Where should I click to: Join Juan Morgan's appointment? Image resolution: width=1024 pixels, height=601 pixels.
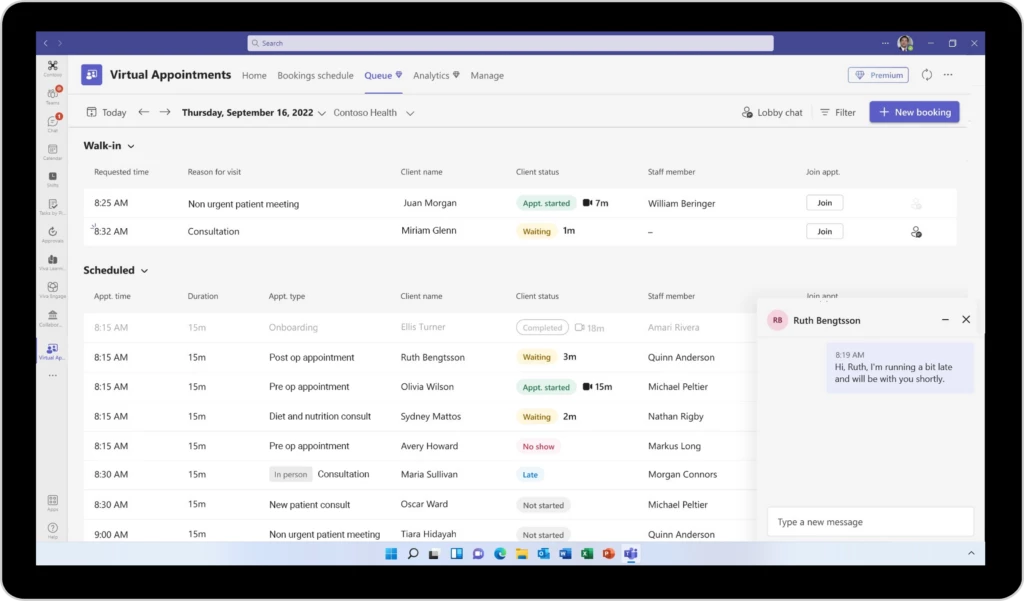(x=824, y=202)
